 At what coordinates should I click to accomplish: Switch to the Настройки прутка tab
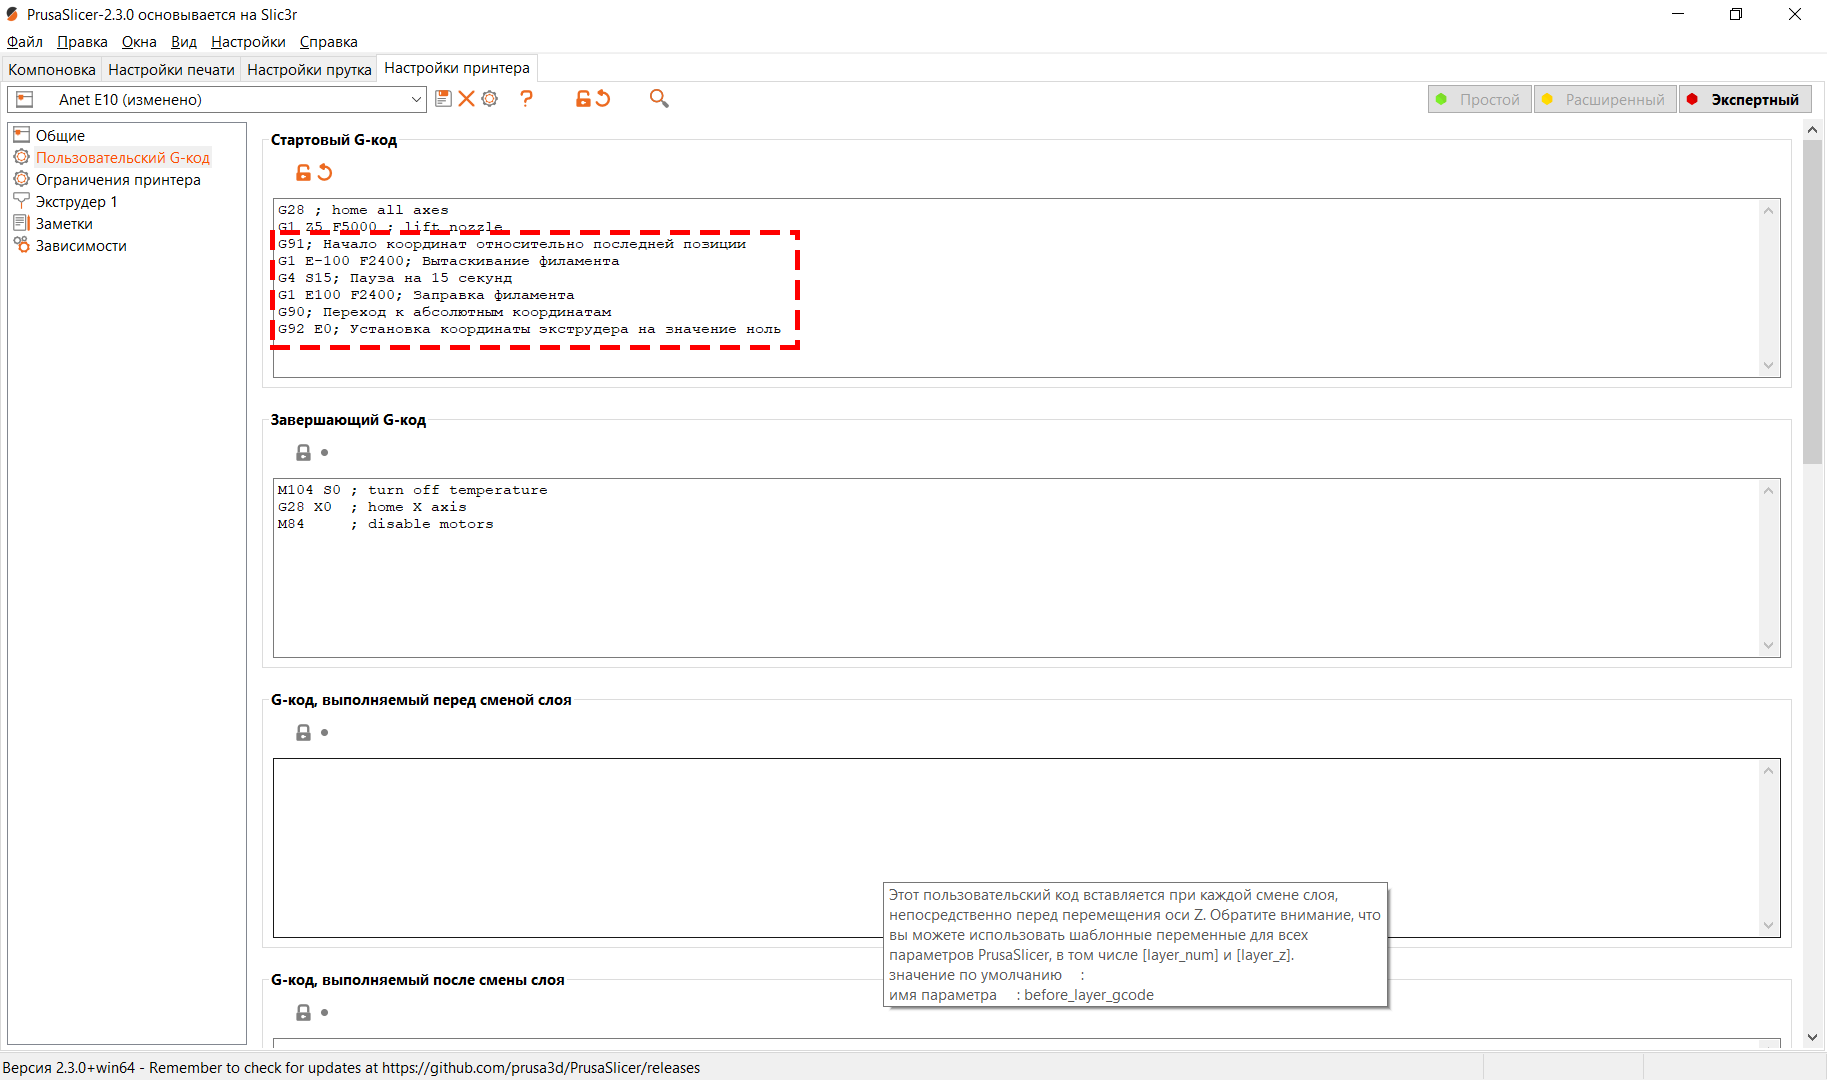(309, 69)
